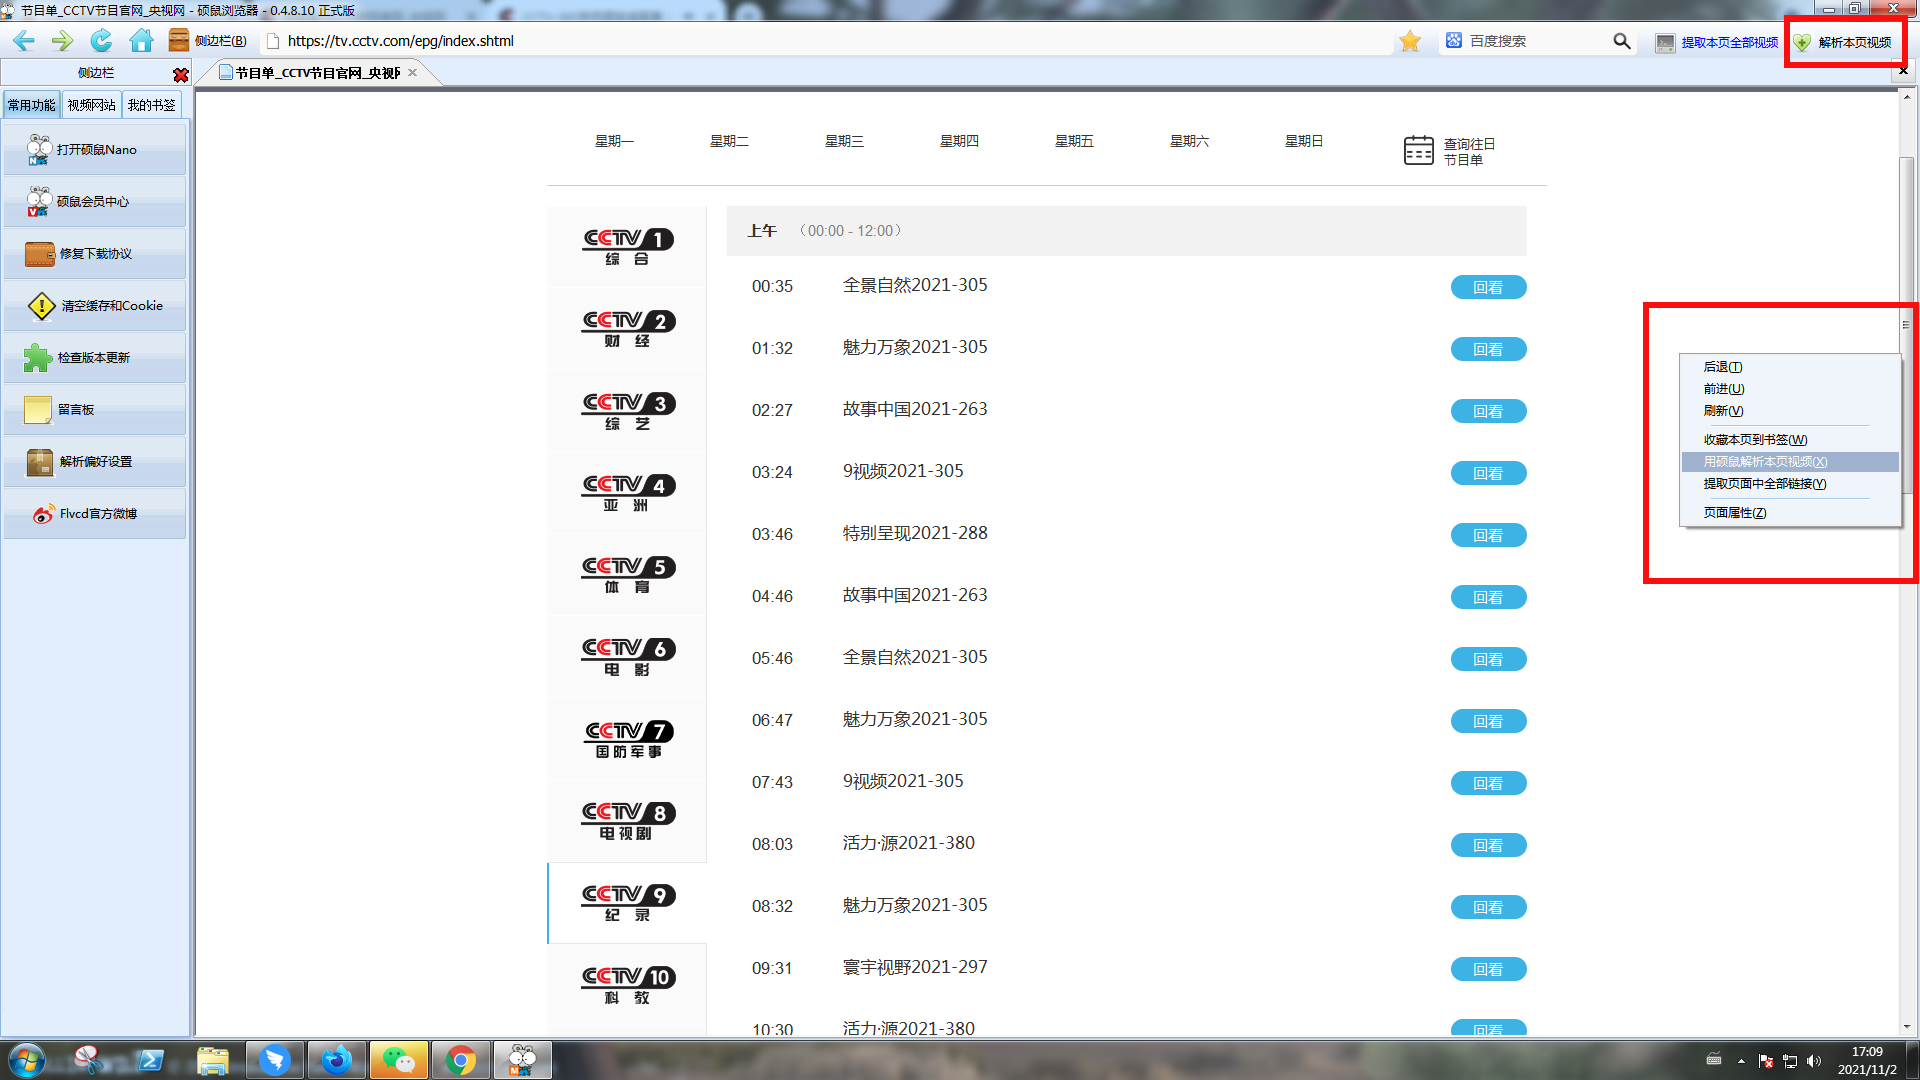This screenshot has width=1920, height=1080.
Task: Click 回看 for the 00:35 全景自然 program
Action: (x=1488, y=287)
